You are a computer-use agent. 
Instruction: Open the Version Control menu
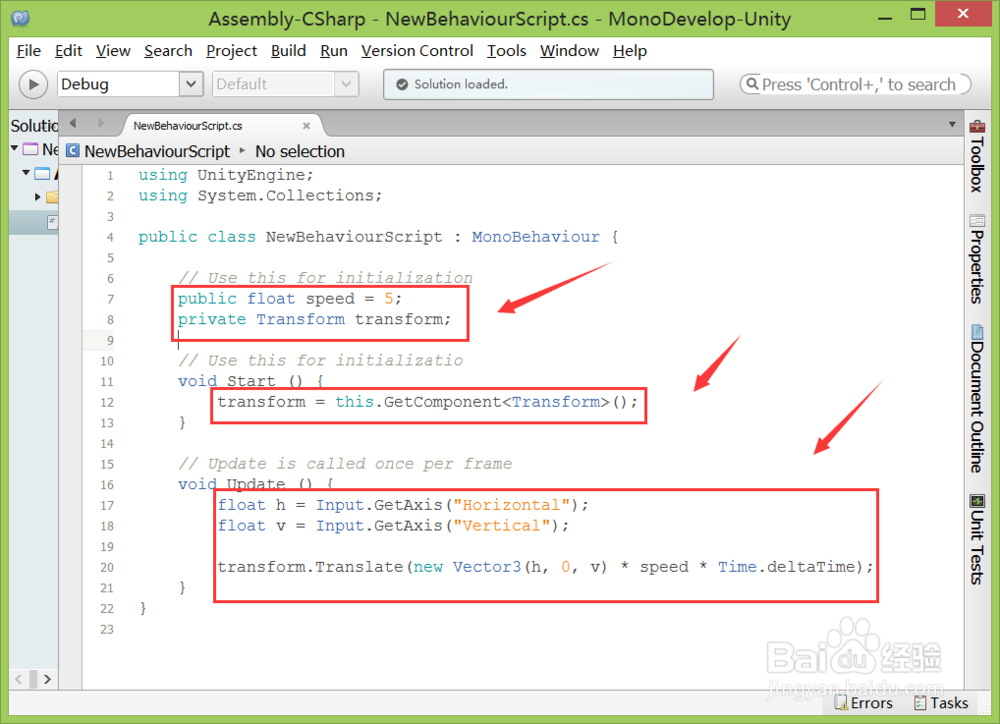[x=417, y=51]
